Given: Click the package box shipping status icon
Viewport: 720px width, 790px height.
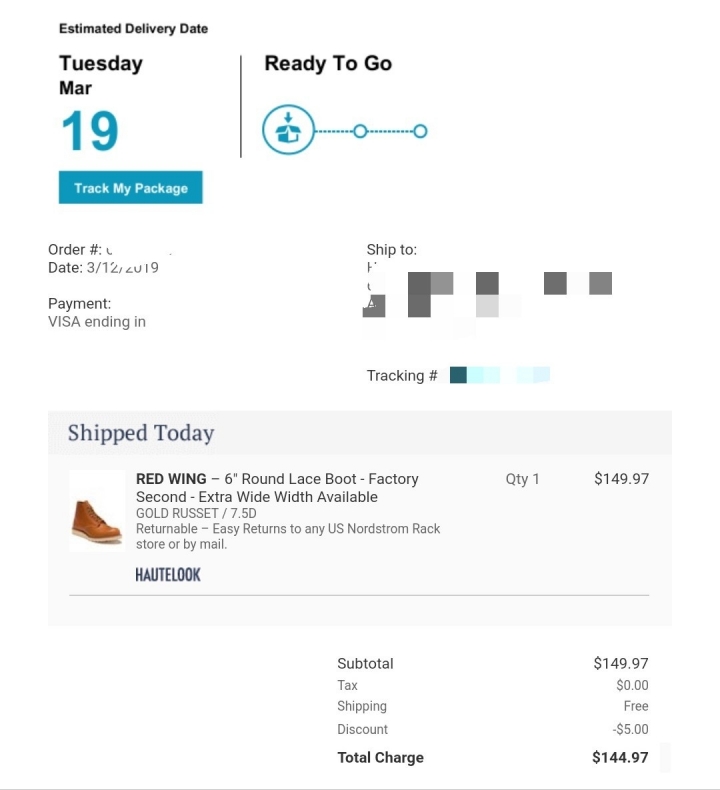Looking at the screenshot, I should 288,130.
